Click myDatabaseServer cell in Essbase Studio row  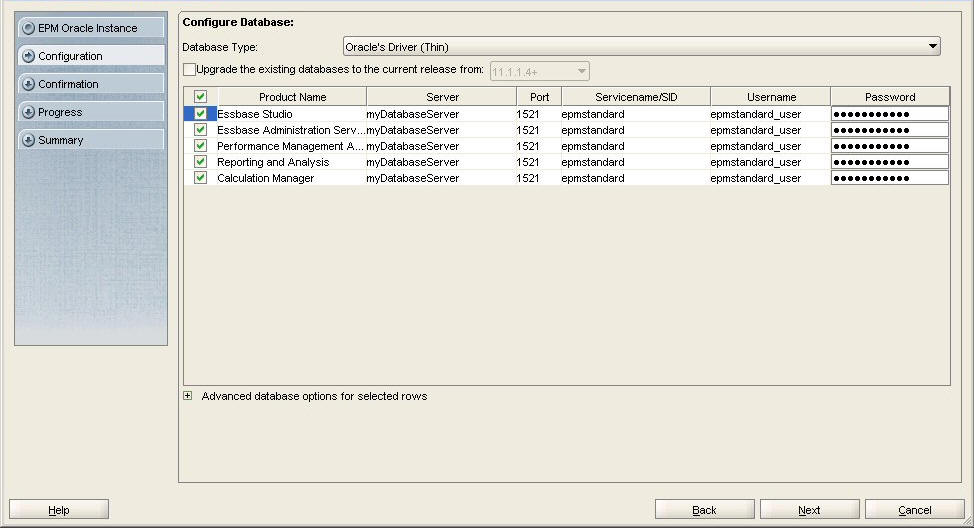[x=441, y=114]
